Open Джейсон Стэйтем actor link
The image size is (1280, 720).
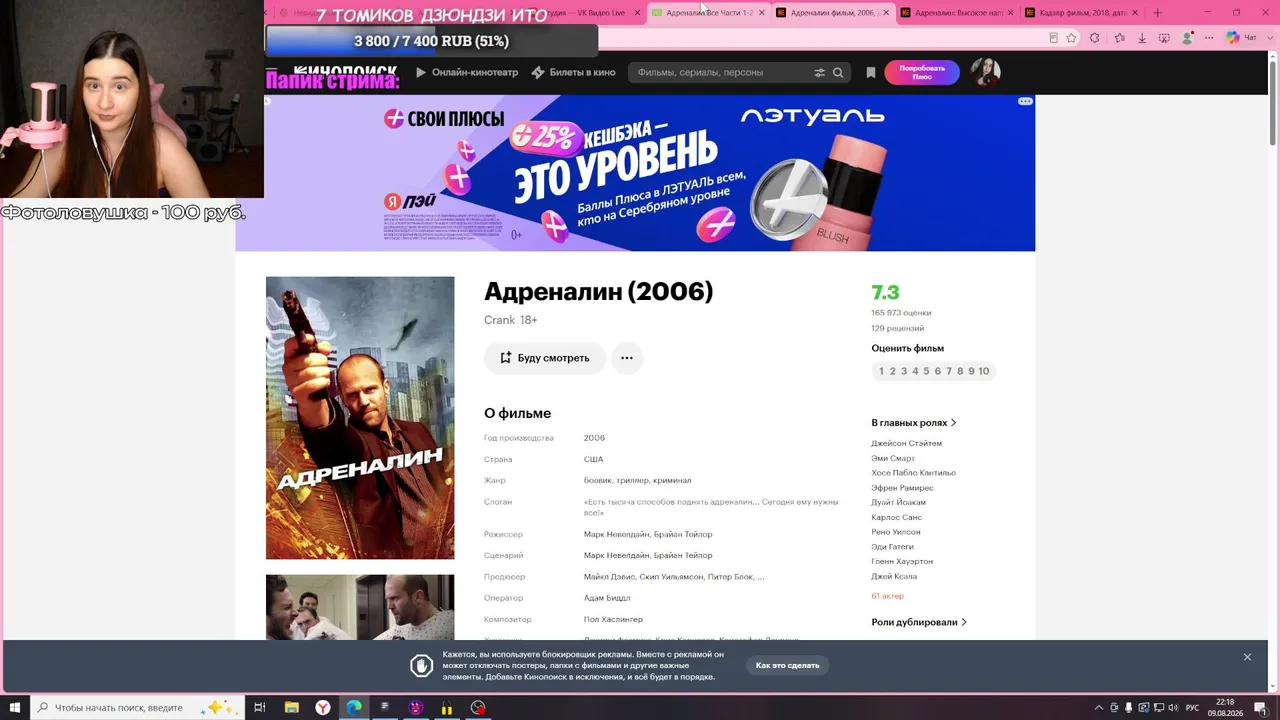point(906,443)
